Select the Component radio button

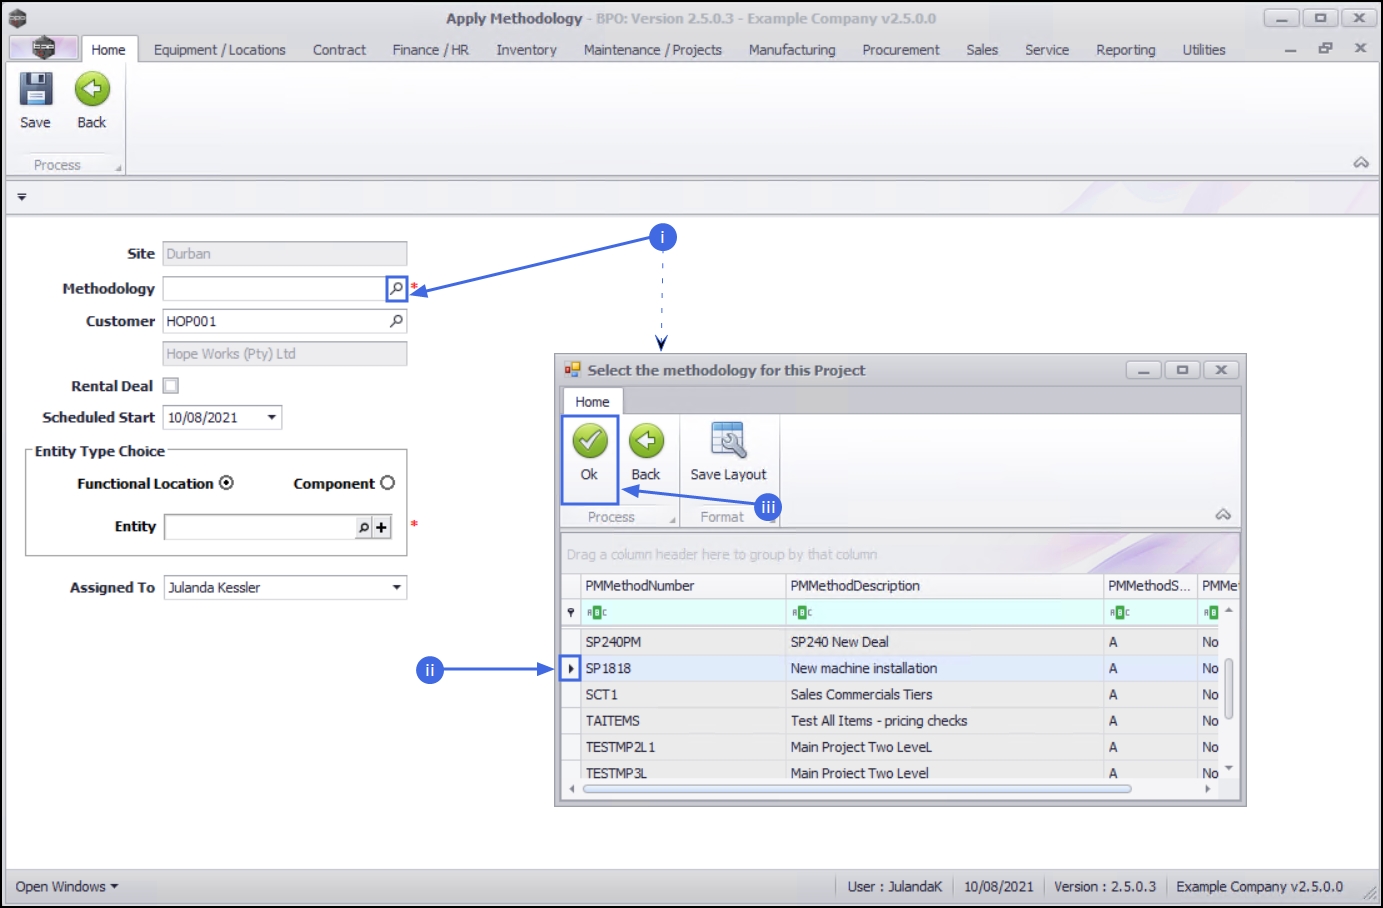[x=387, y=483]
